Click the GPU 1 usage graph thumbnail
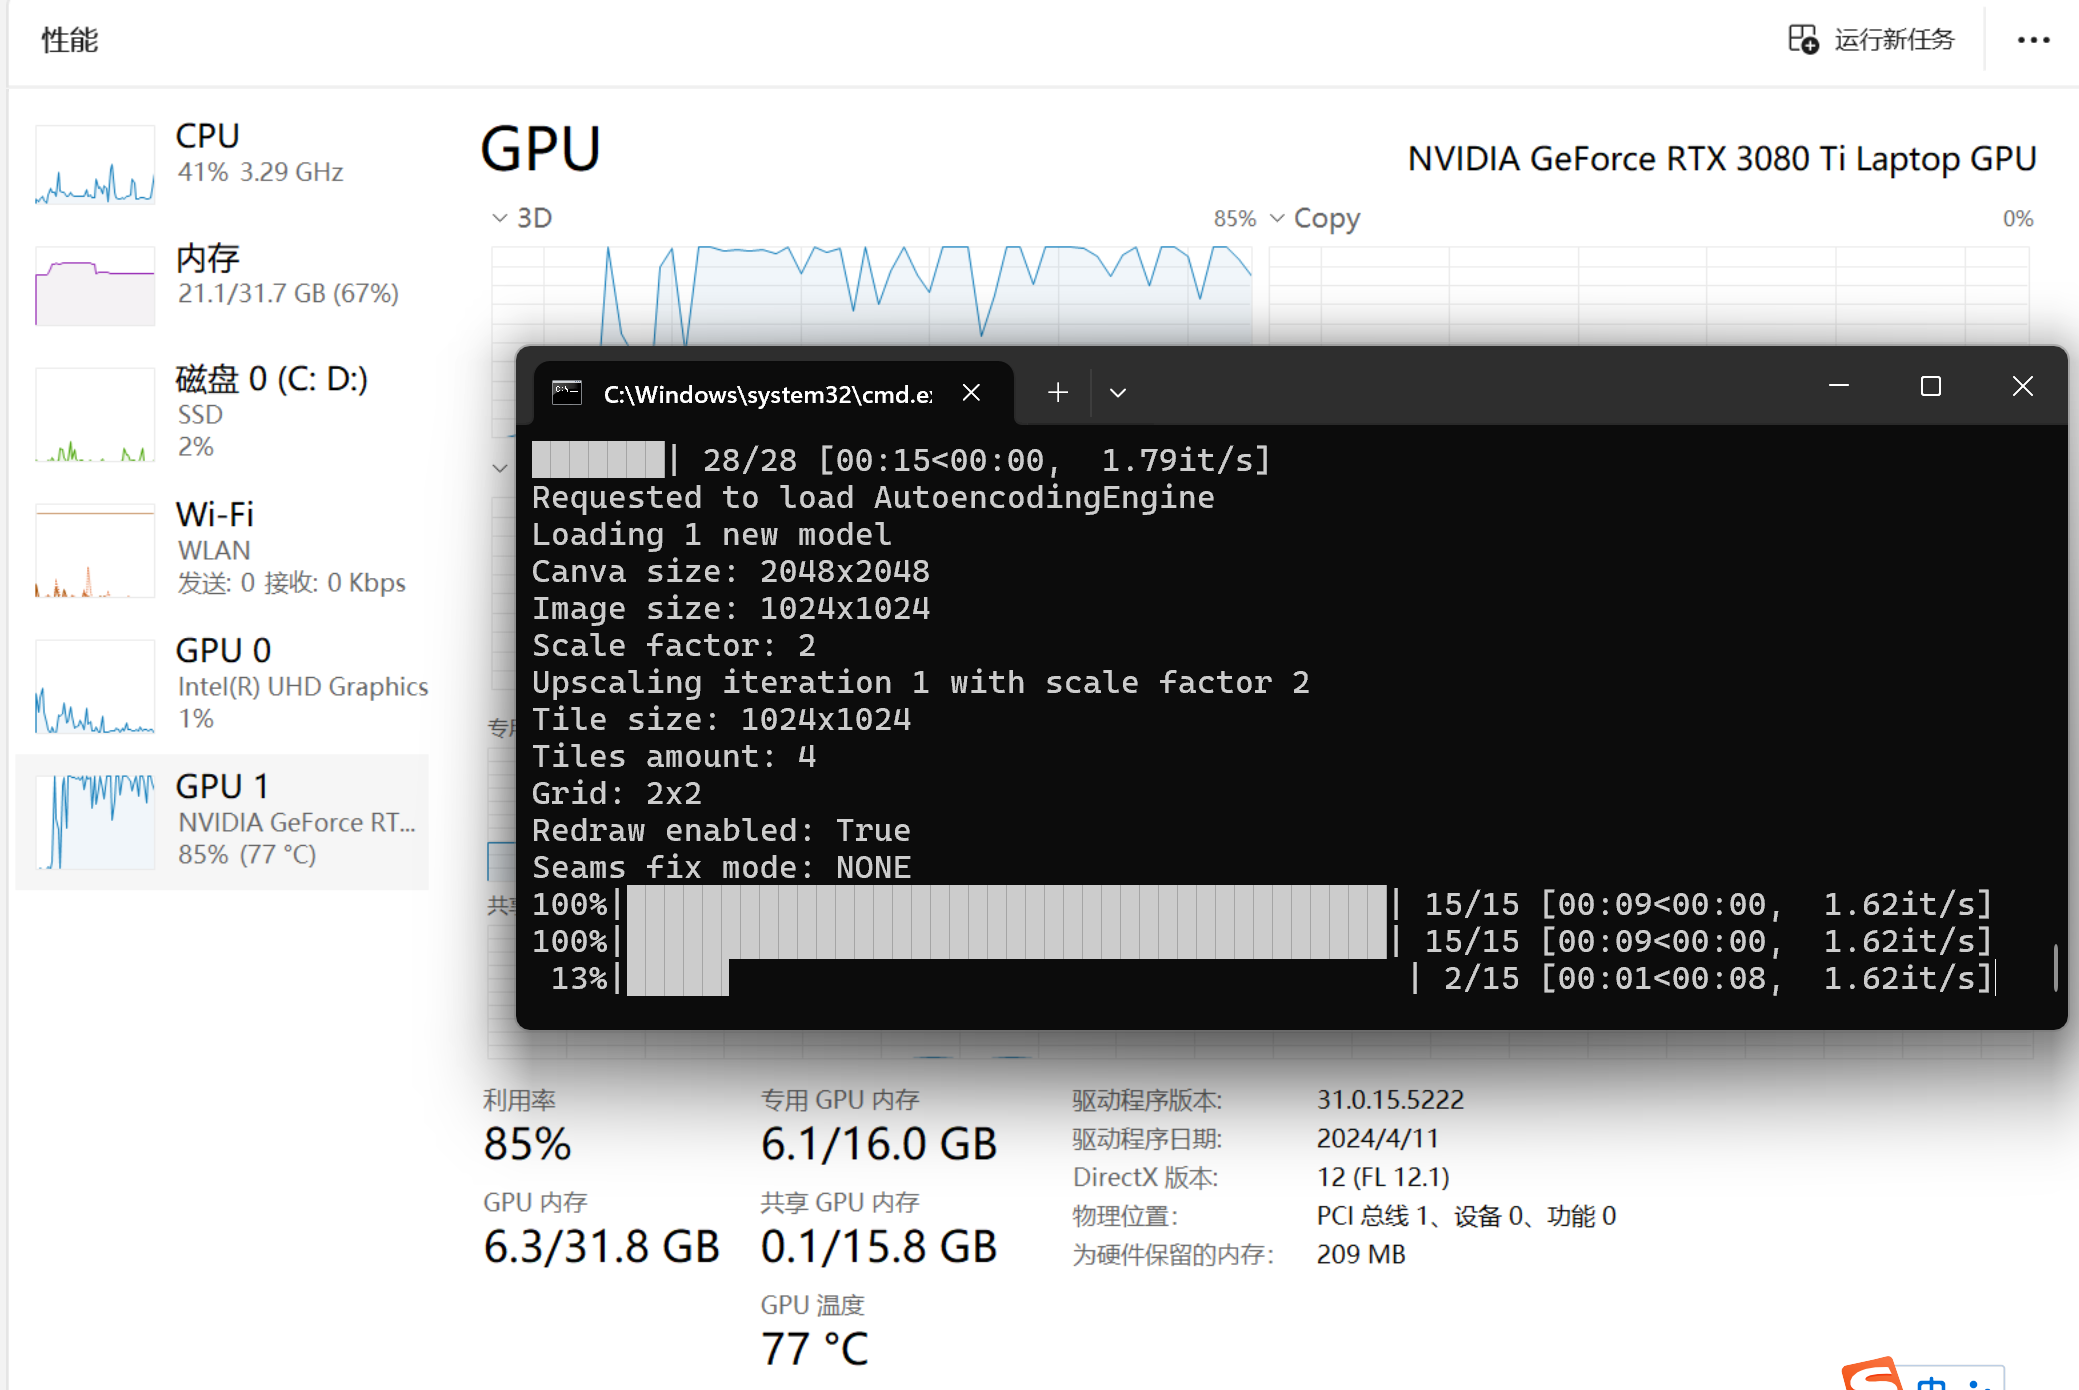Image resolution: width=2079 pixels, height=1390 pixels. tap(95, 822)
